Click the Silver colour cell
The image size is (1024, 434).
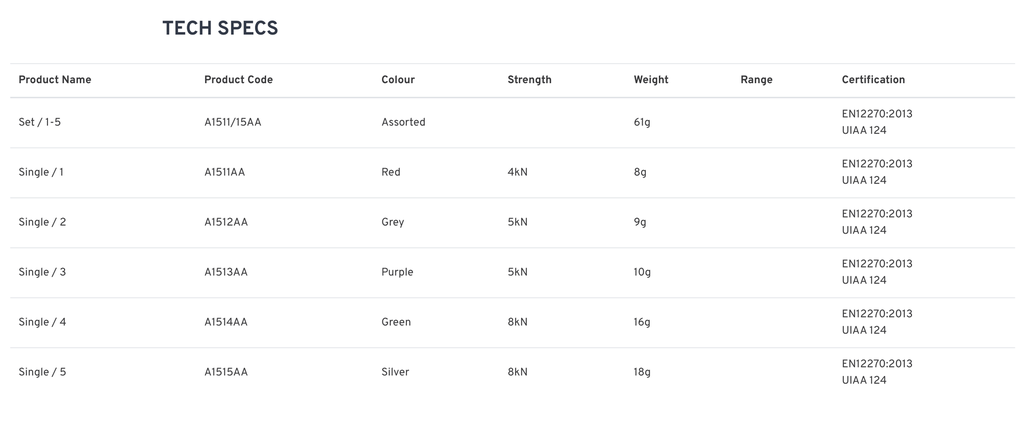point(395,372)
